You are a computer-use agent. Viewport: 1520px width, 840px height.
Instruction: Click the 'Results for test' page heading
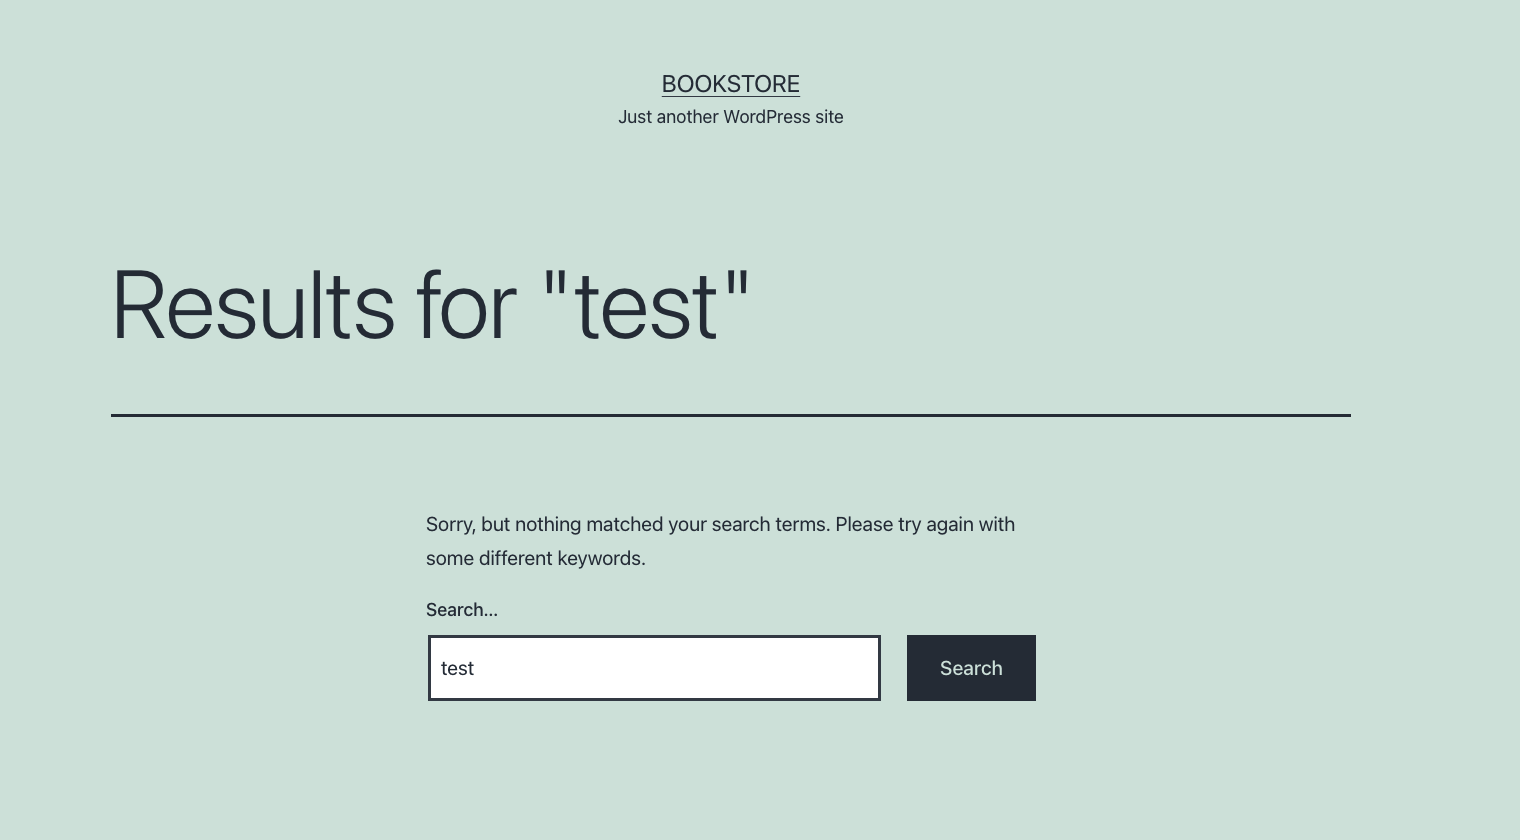430,305
